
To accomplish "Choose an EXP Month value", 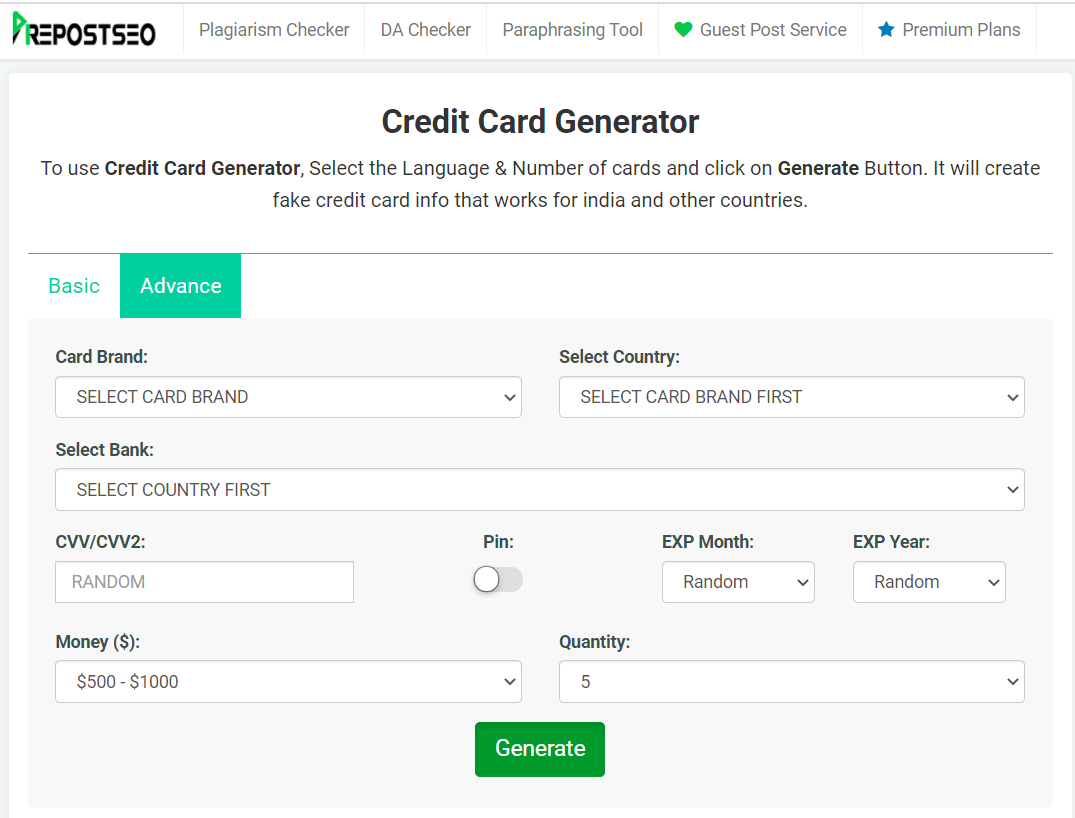I will (x=738, y=582).
